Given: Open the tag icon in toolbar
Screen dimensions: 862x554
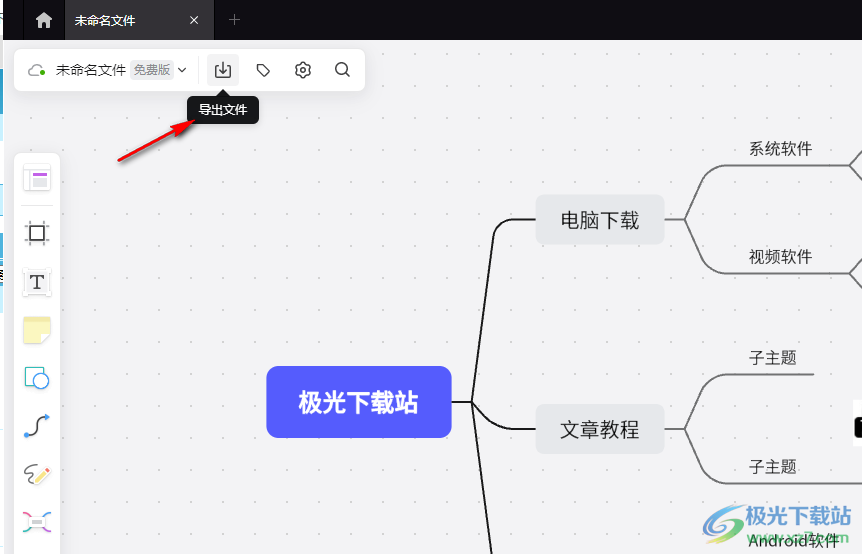Looking at the screenshot, I should (263, 70).
